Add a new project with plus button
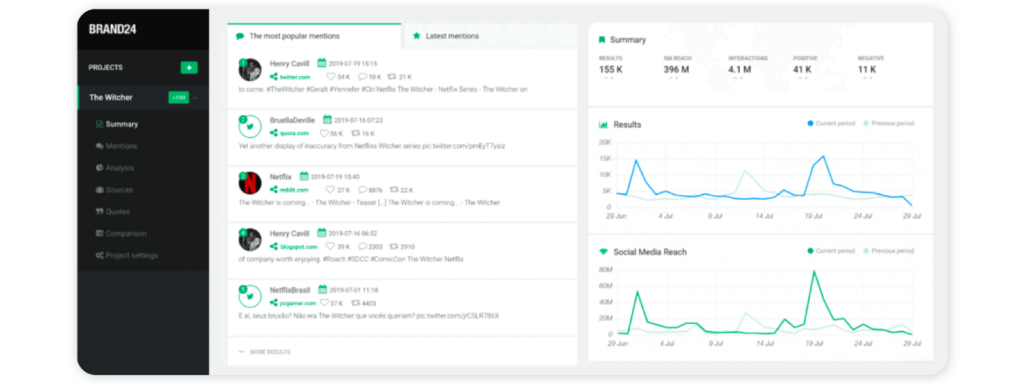 click(189, 67)
